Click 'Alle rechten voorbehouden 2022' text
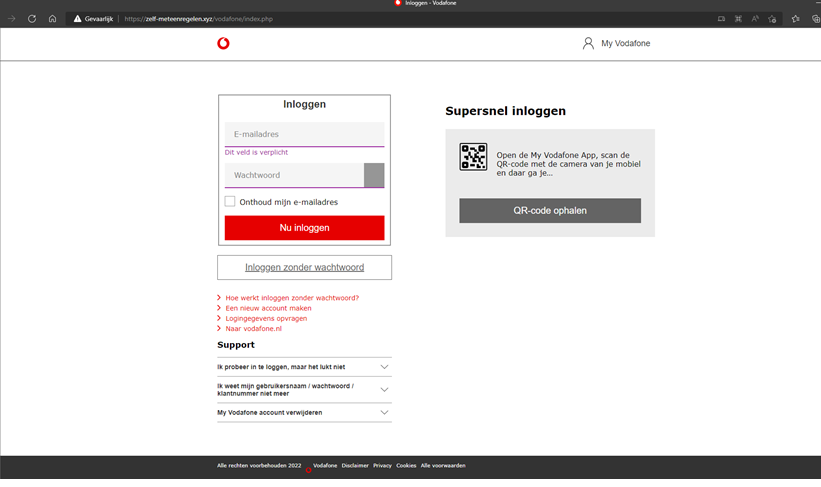Image resolution: width=821 pixels, height=487 pixels. (259, 466)
